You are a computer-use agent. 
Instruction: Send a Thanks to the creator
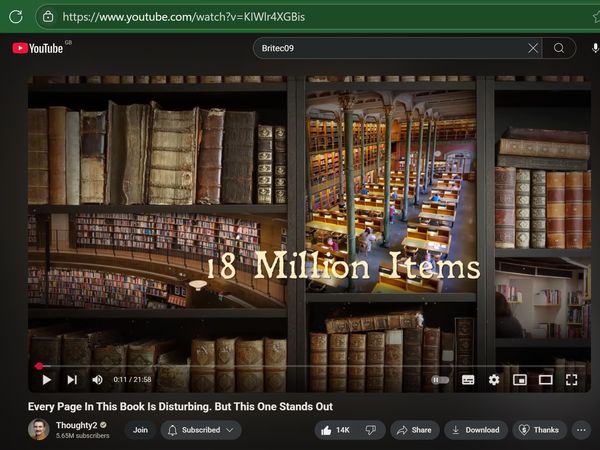click(x=539, y=430)
